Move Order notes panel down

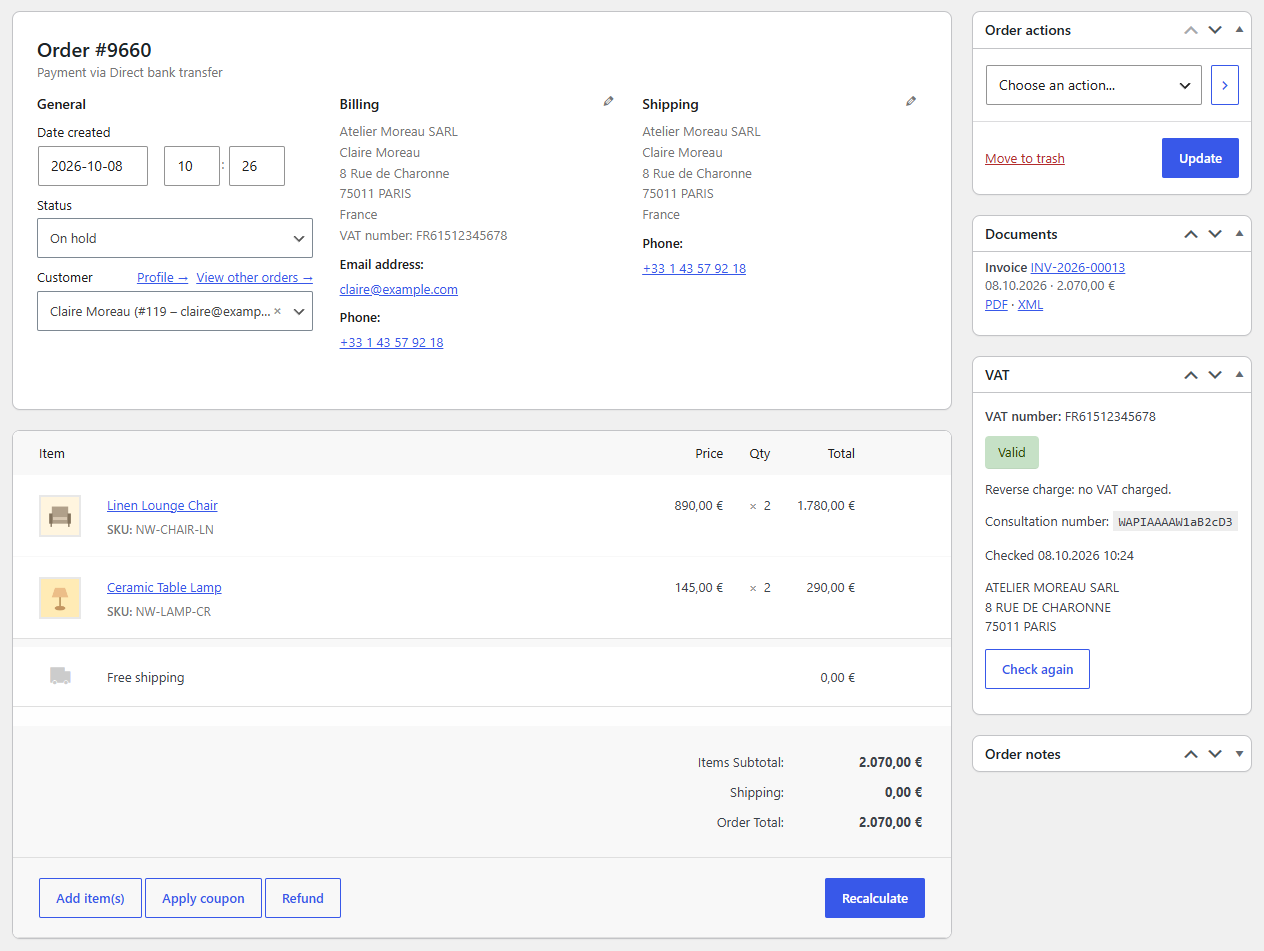point(1215,754)
